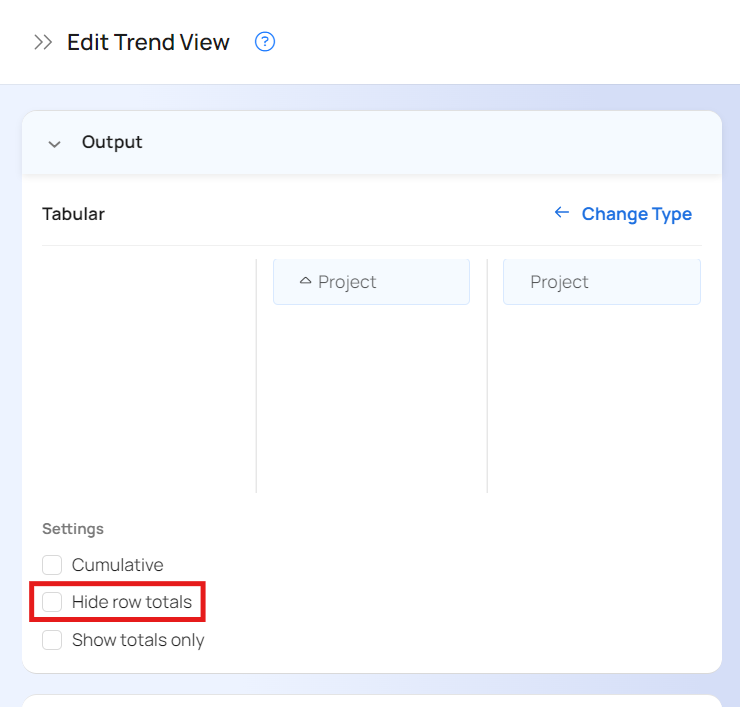740x707 pixels.
Task: Select the Project chip in the middle column
Action: click(x=371, y=282)
